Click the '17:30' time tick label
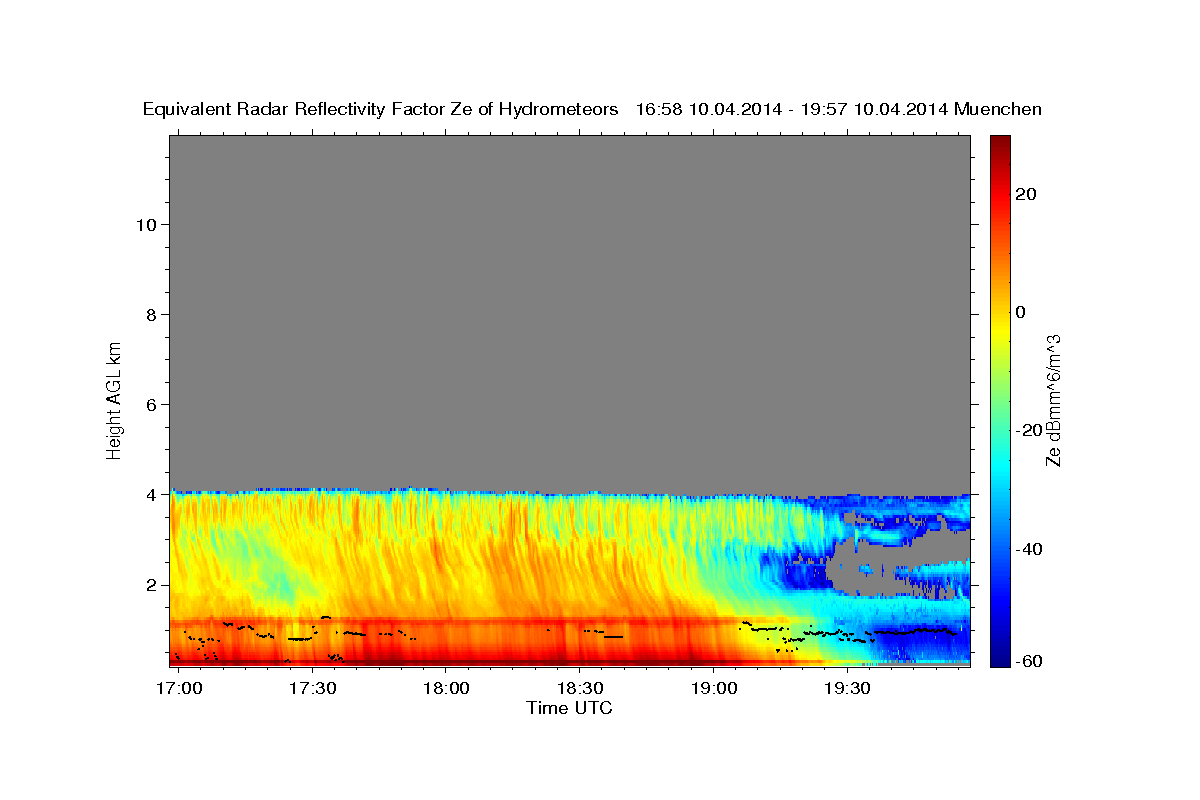The image size is (1200, 800). (x=313, y=689)
